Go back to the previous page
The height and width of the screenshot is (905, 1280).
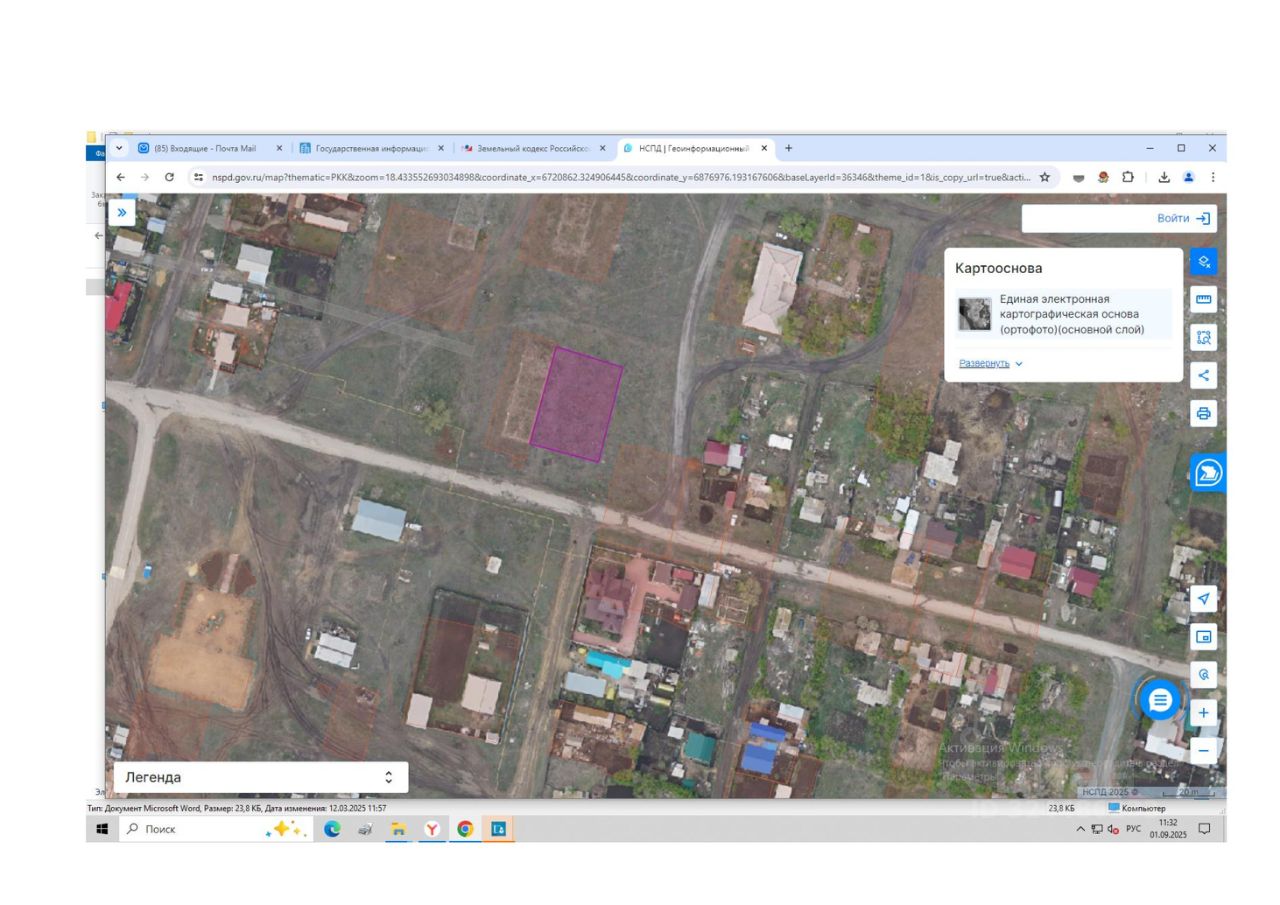[121, 177]
